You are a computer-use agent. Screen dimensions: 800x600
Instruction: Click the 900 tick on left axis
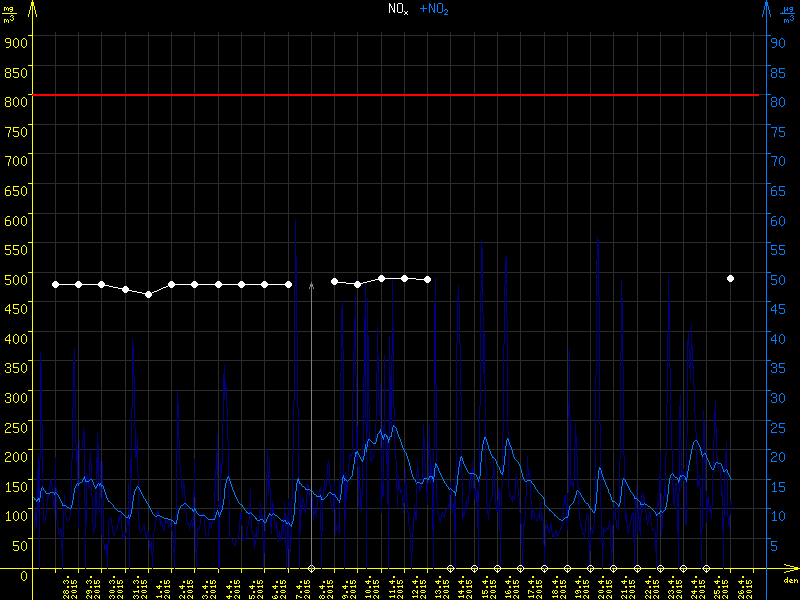17,42
